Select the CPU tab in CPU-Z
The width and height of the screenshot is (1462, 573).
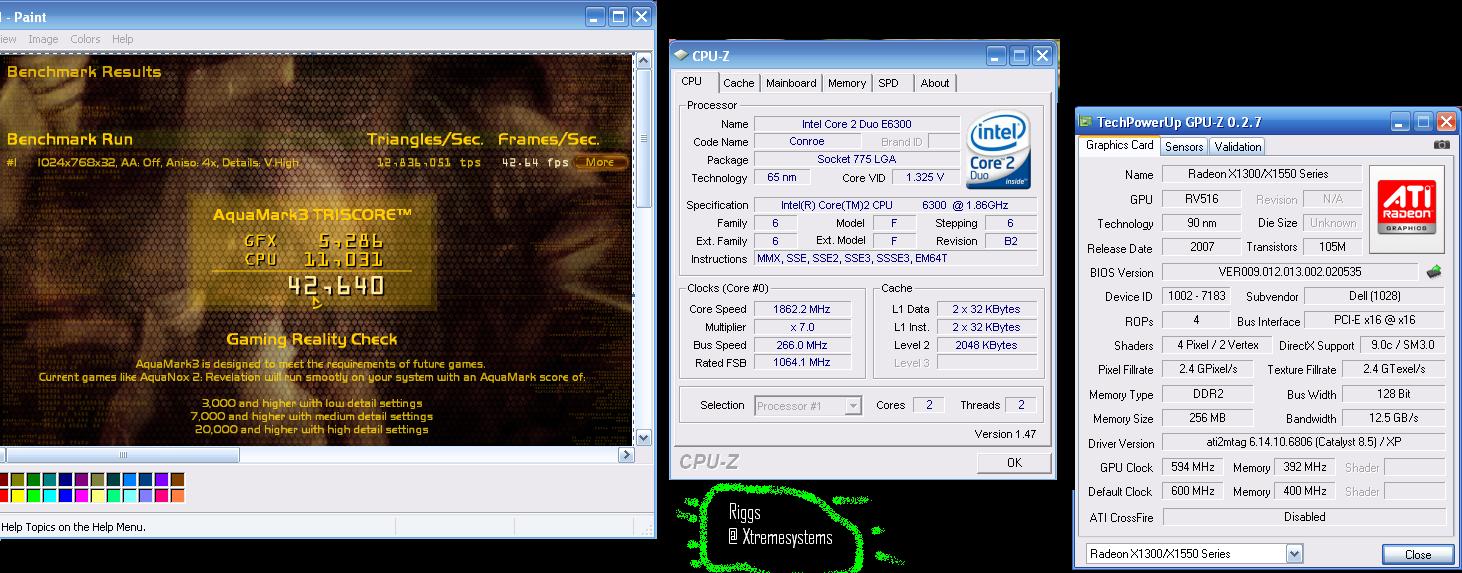tap(692, 82)
